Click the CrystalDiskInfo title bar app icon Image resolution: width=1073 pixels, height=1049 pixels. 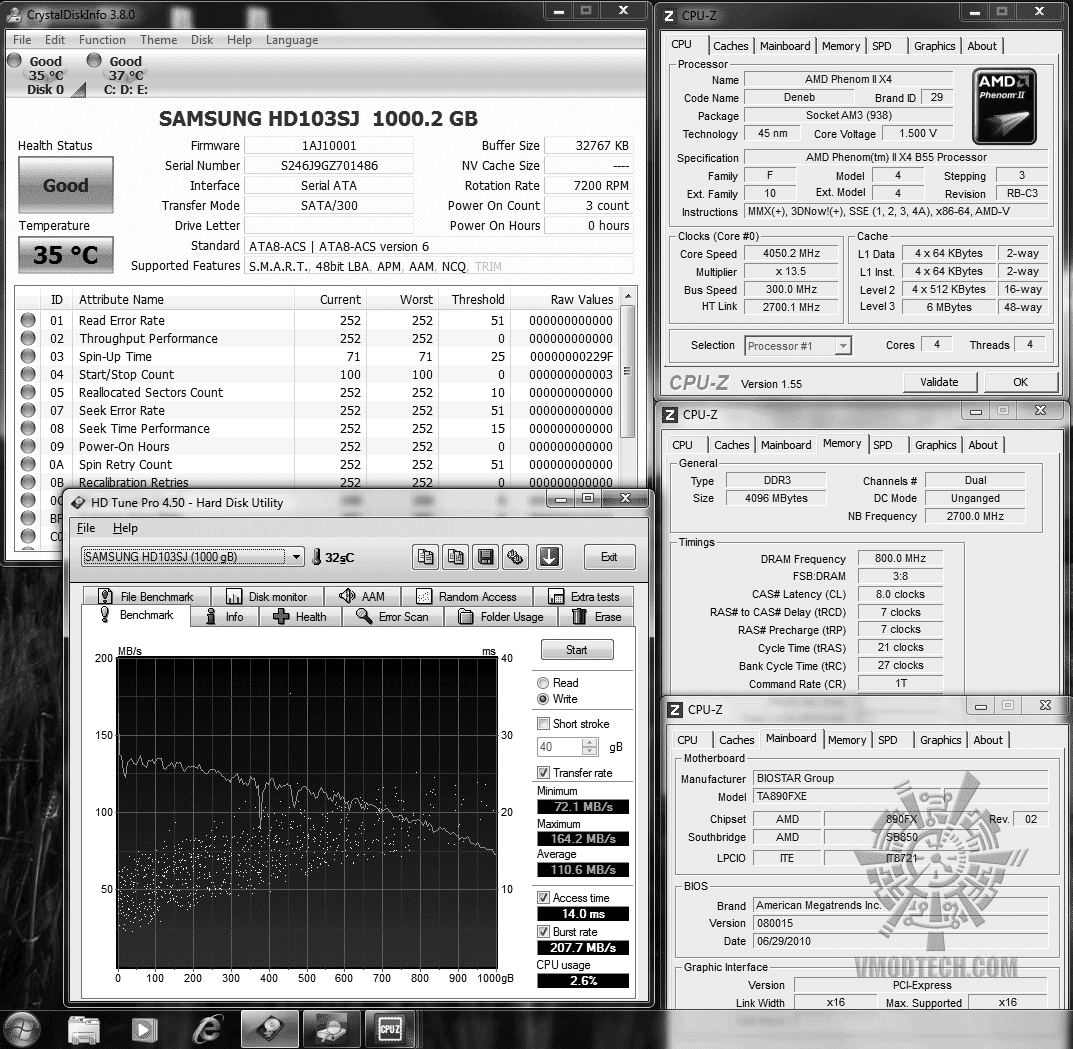14,14
